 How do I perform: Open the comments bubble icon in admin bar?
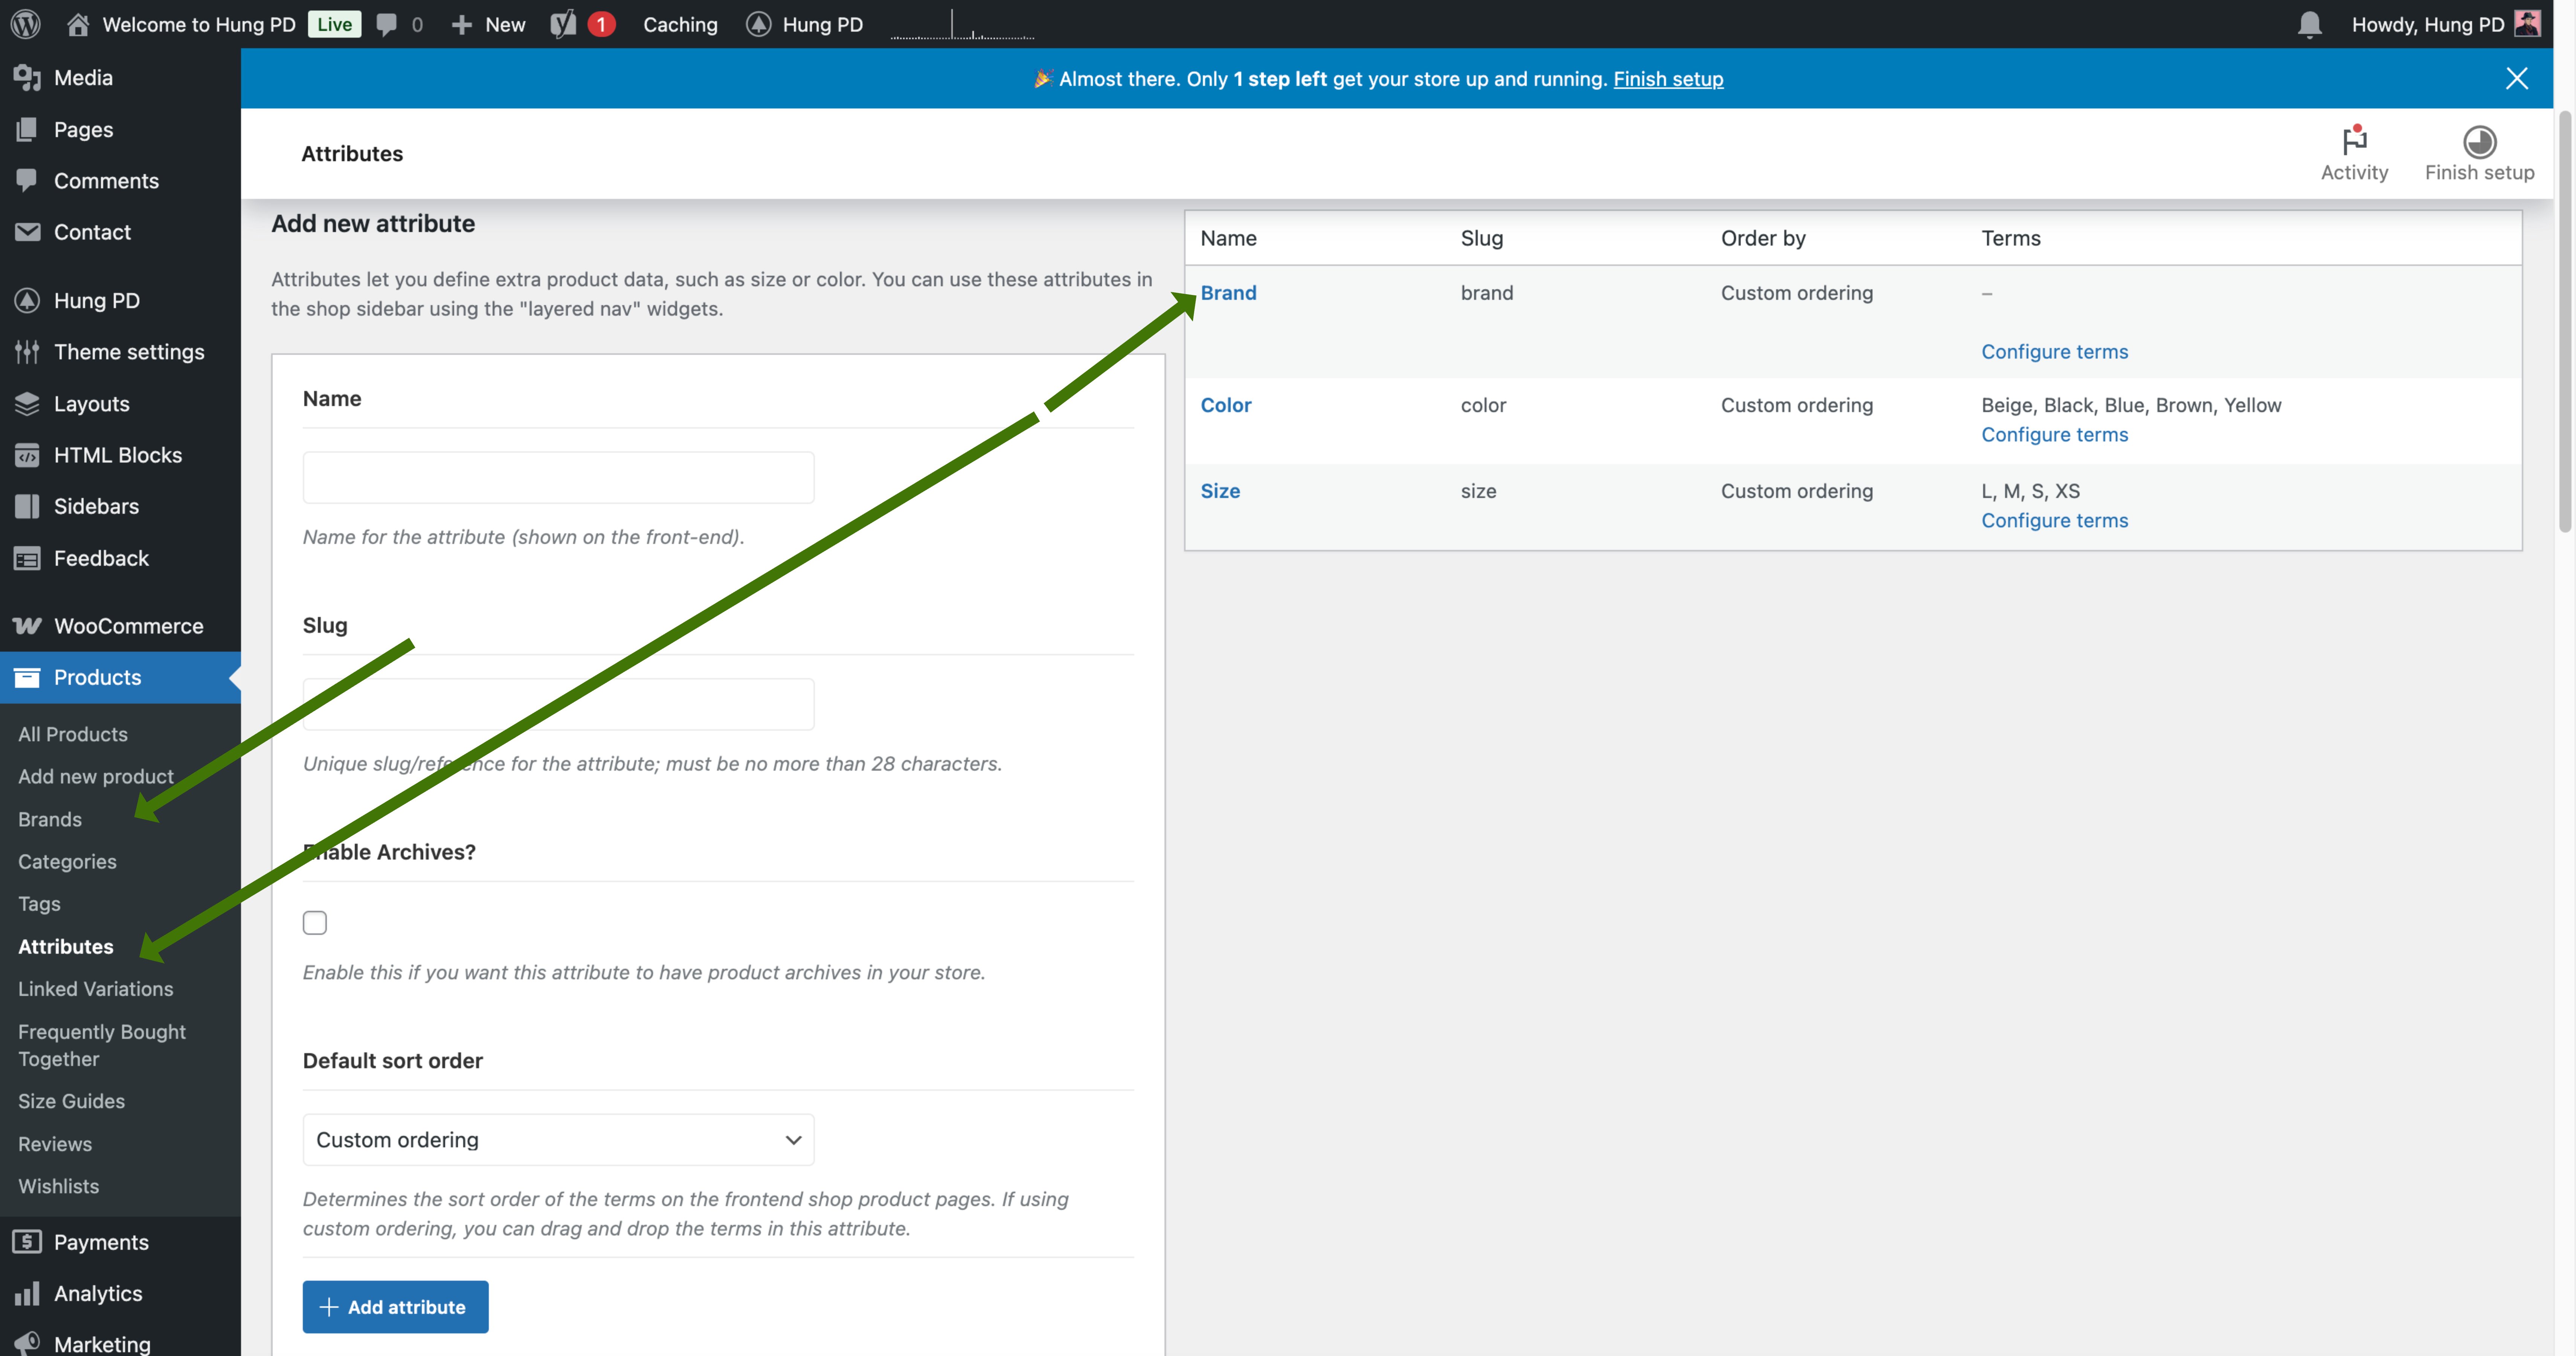[387, 24]
